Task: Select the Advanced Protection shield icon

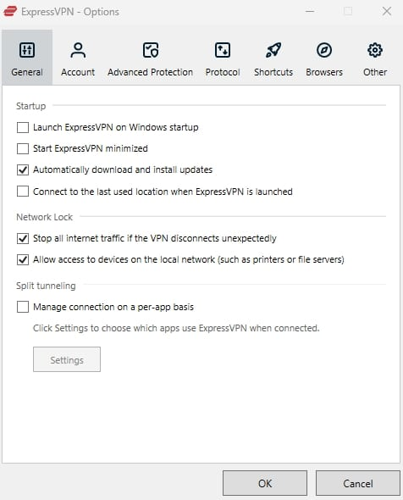Action: [x=150, y=50]
